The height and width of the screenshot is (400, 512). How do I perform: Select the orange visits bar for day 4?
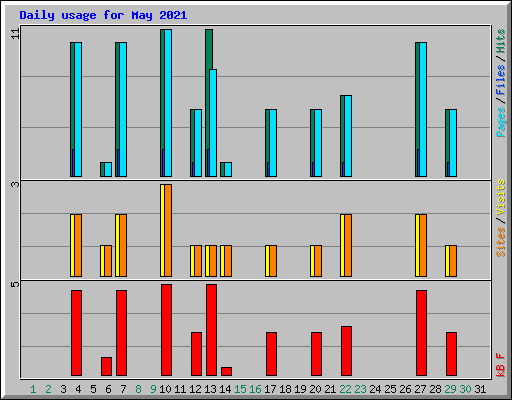(78, 246)
